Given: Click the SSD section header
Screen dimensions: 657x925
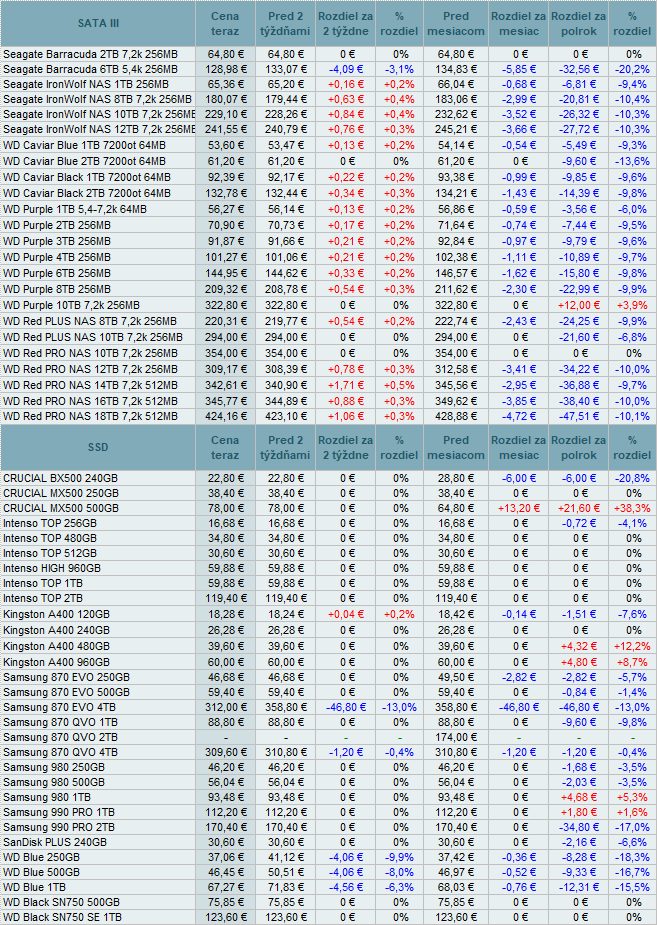Looking at the screenshot, I should pos(98,447).
